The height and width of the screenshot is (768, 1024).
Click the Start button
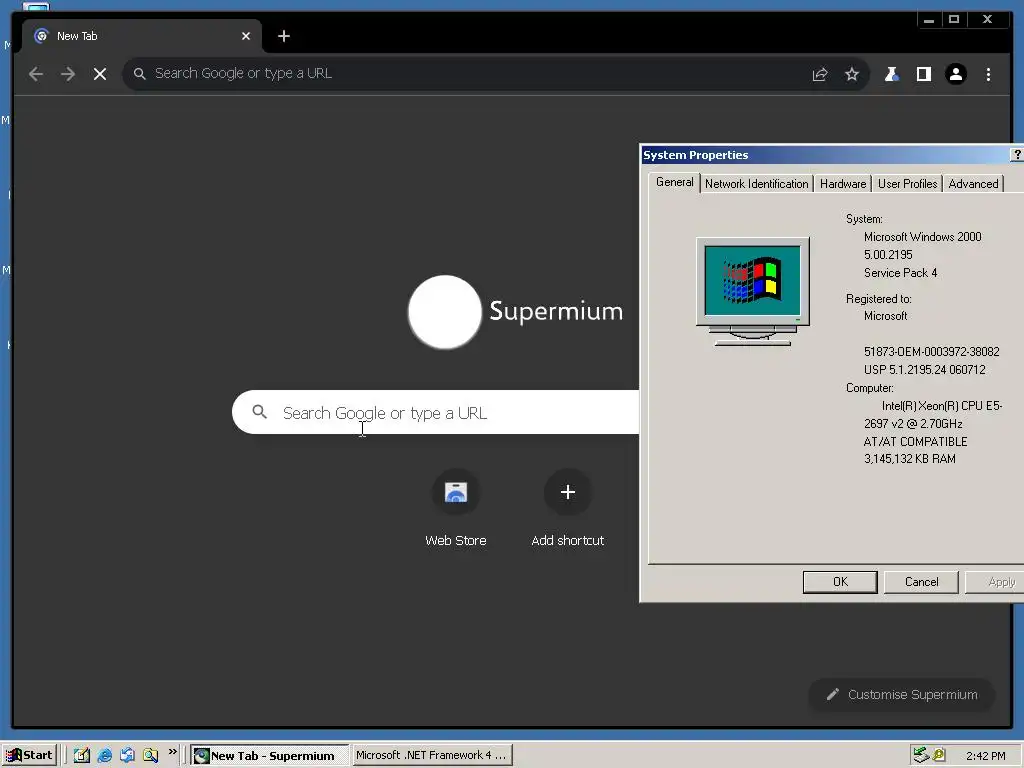click(29, 755)
